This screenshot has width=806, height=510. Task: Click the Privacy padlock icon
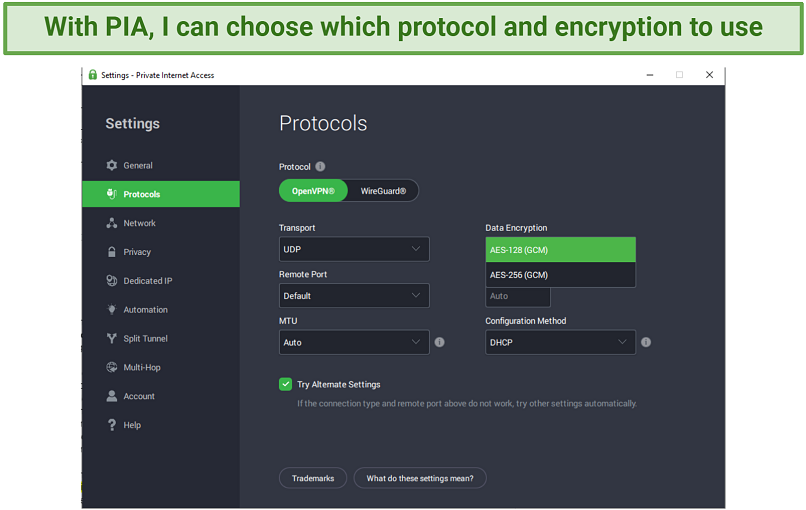click(x=112, y=252)
